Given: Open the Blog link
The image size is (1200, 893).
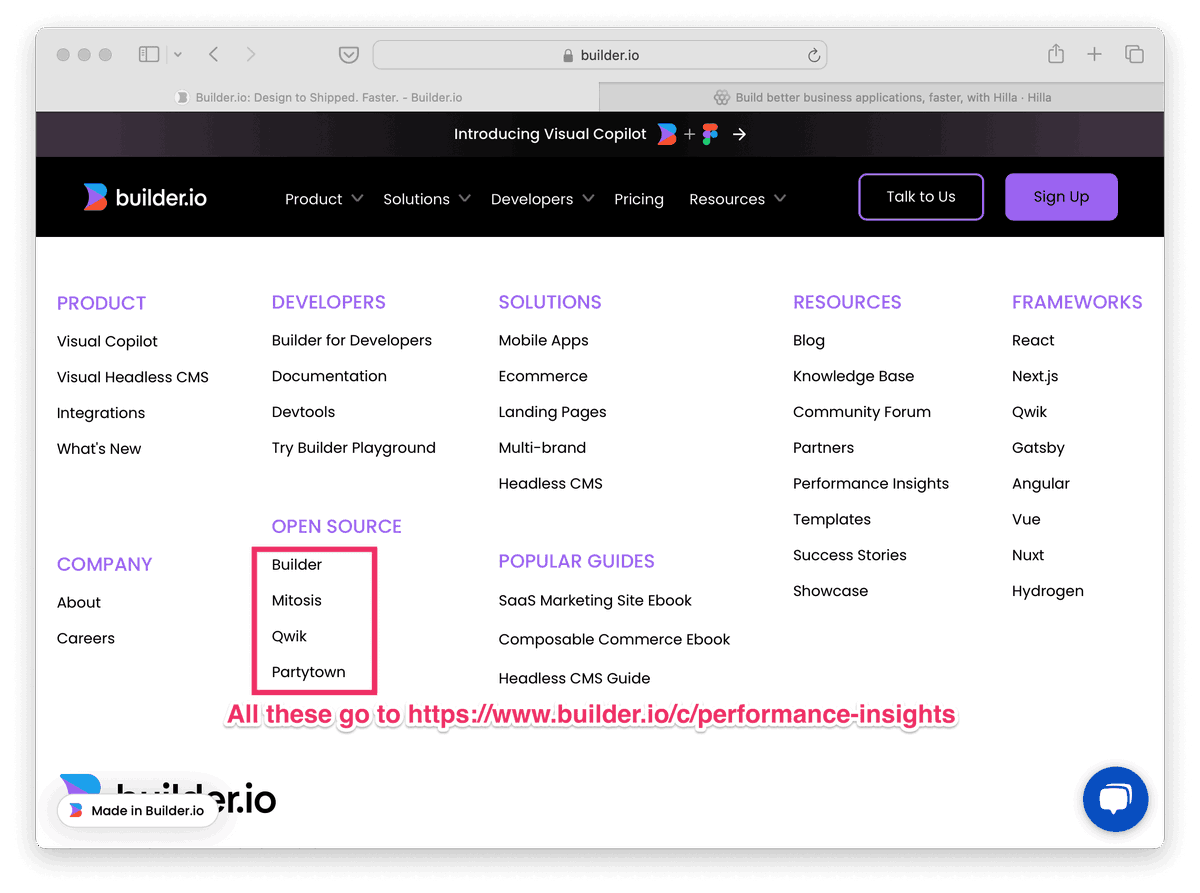Looking at the screenshot, I should point(809,340).
